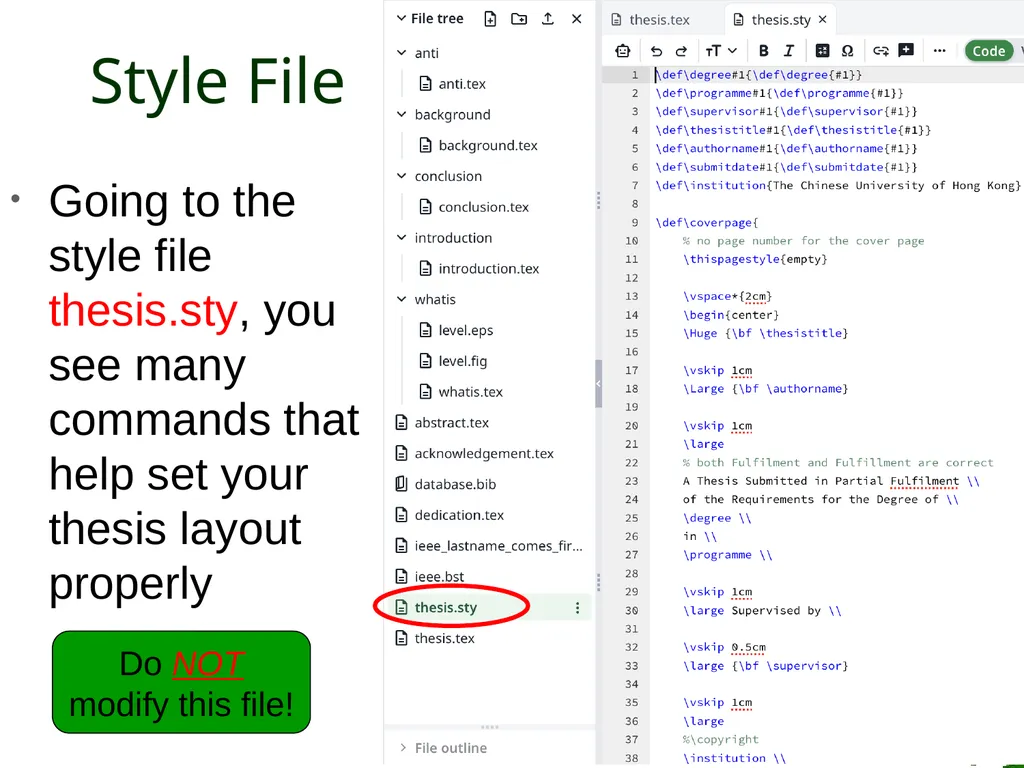Open conclusion.tex file
This screenshot has width=1024, height=768.
483,207
